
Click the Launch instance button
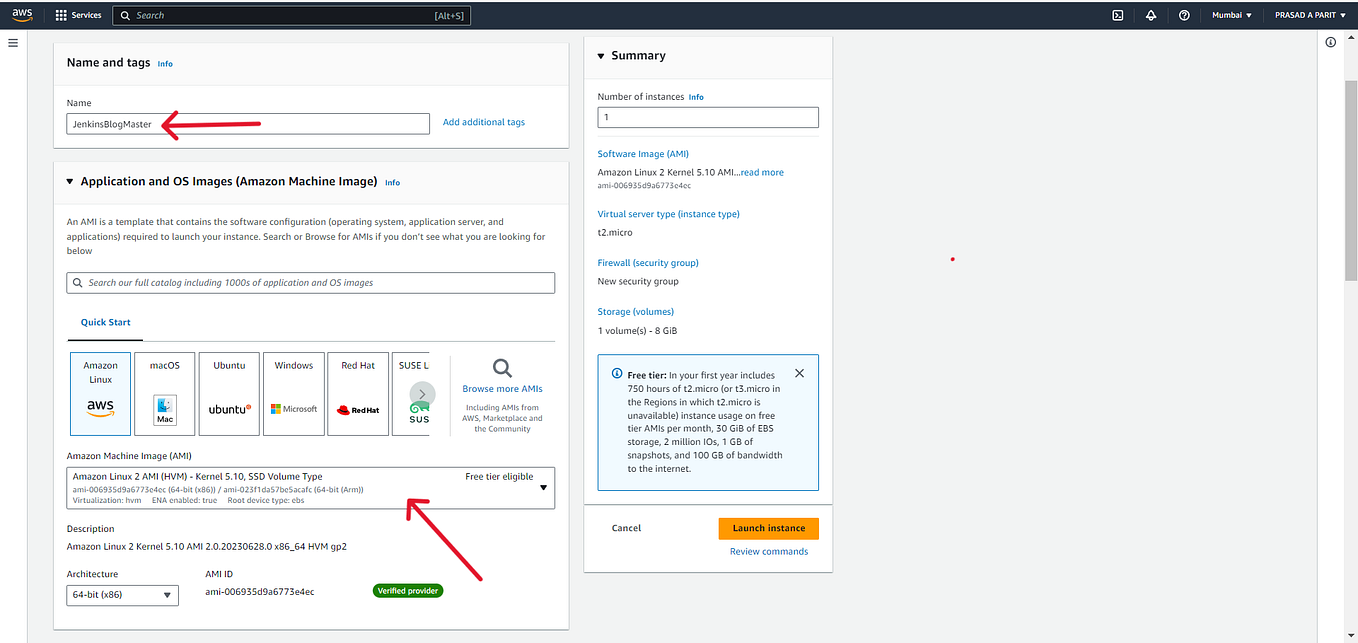click(x=769, y=528)
